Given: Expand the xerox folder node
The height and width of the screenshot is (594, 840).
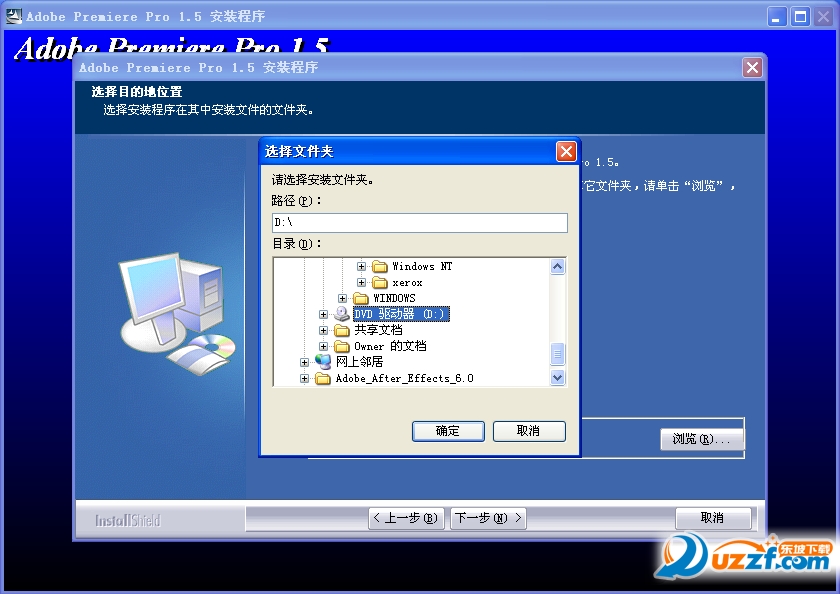Looking at the screenshot, I should [x=362, y=282].
